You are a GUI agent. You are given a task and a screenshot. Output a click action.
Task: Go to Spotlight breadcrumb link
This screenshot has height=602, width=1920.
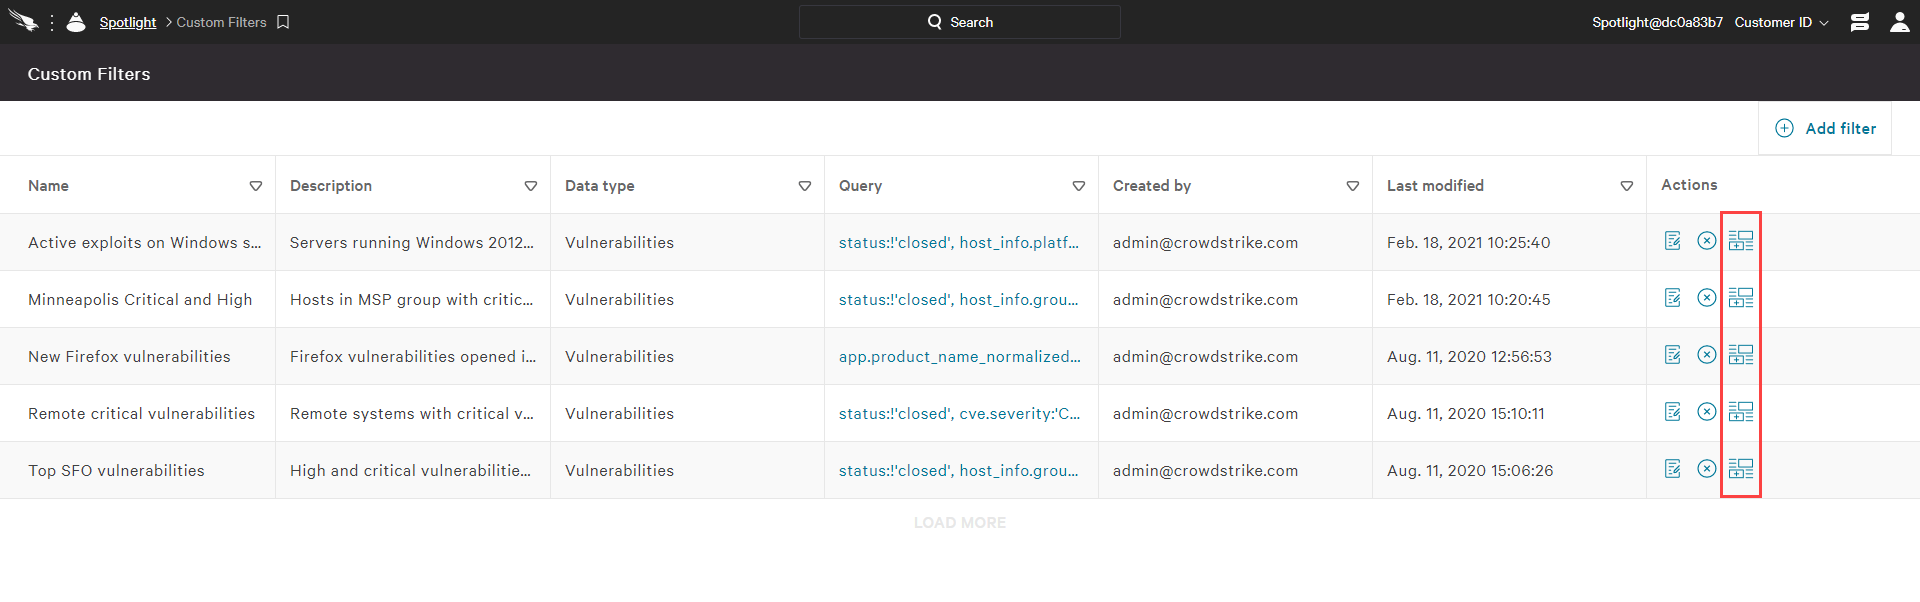coord(128,22)
